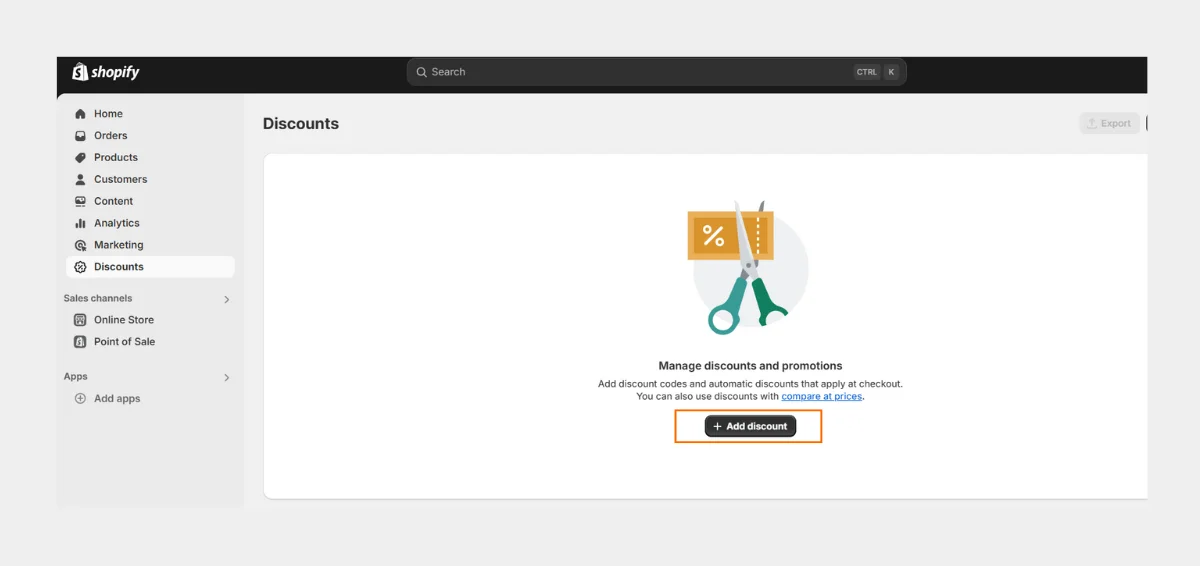Select Discounts in the sidebar

[150, 267]
